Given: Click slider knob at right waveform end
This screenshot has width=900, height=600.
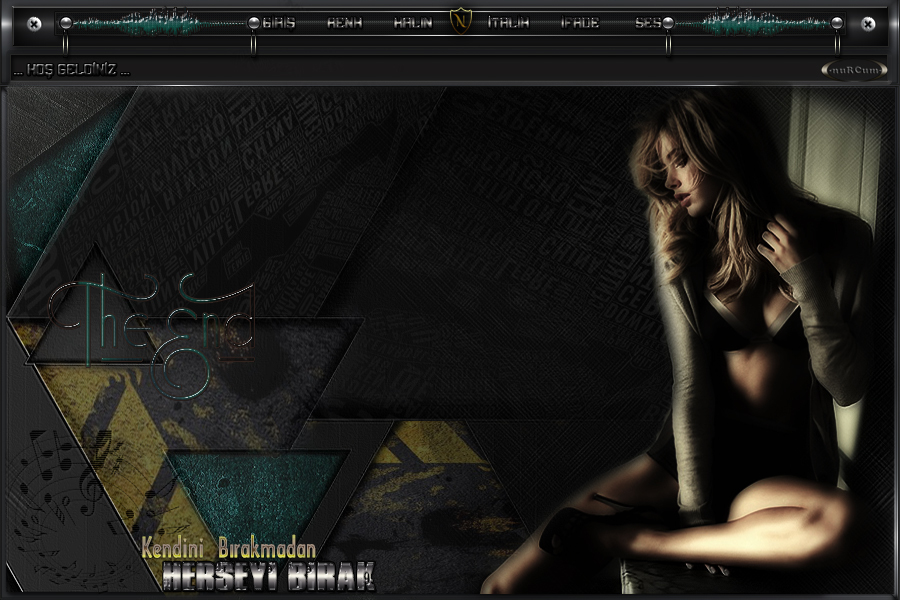Looking at the screenshot, I should [x=837, y=22].
